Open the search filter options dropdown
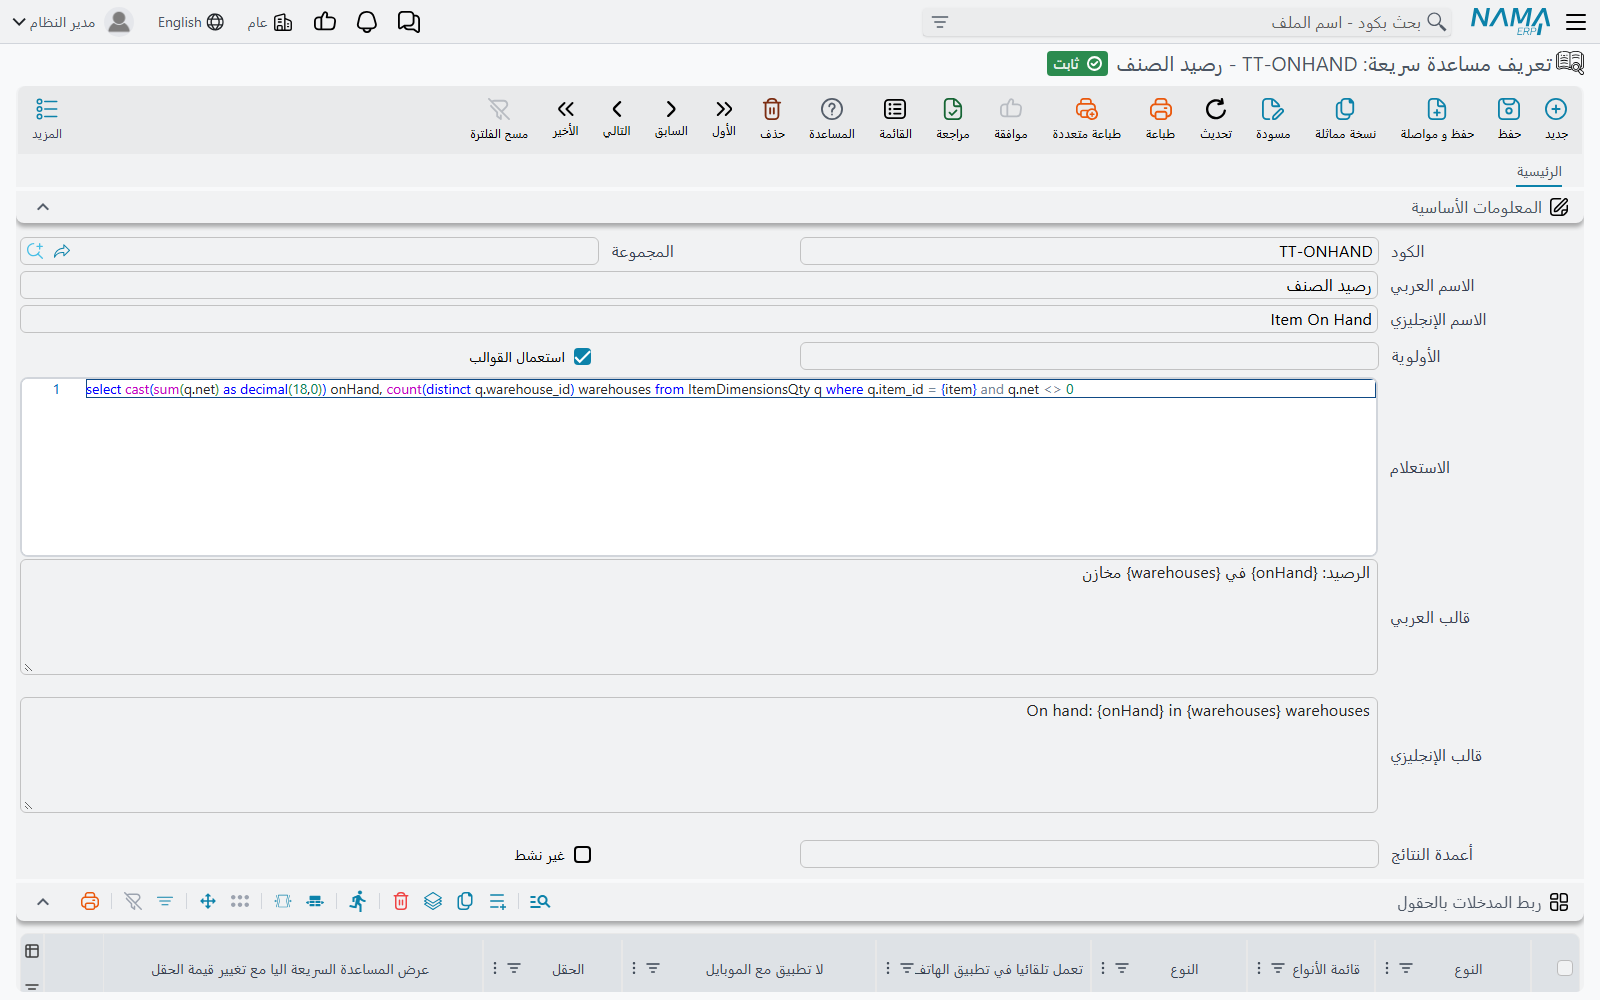 940,22
